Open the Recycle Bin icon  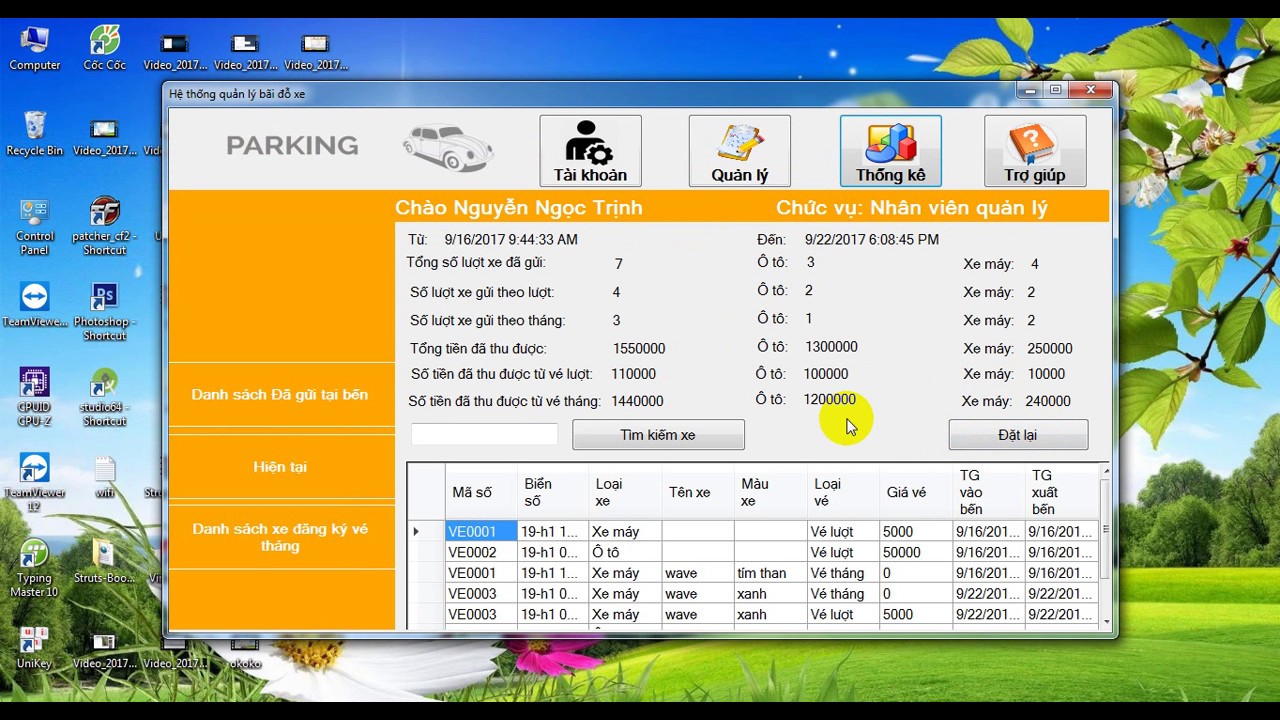(35, 133)
